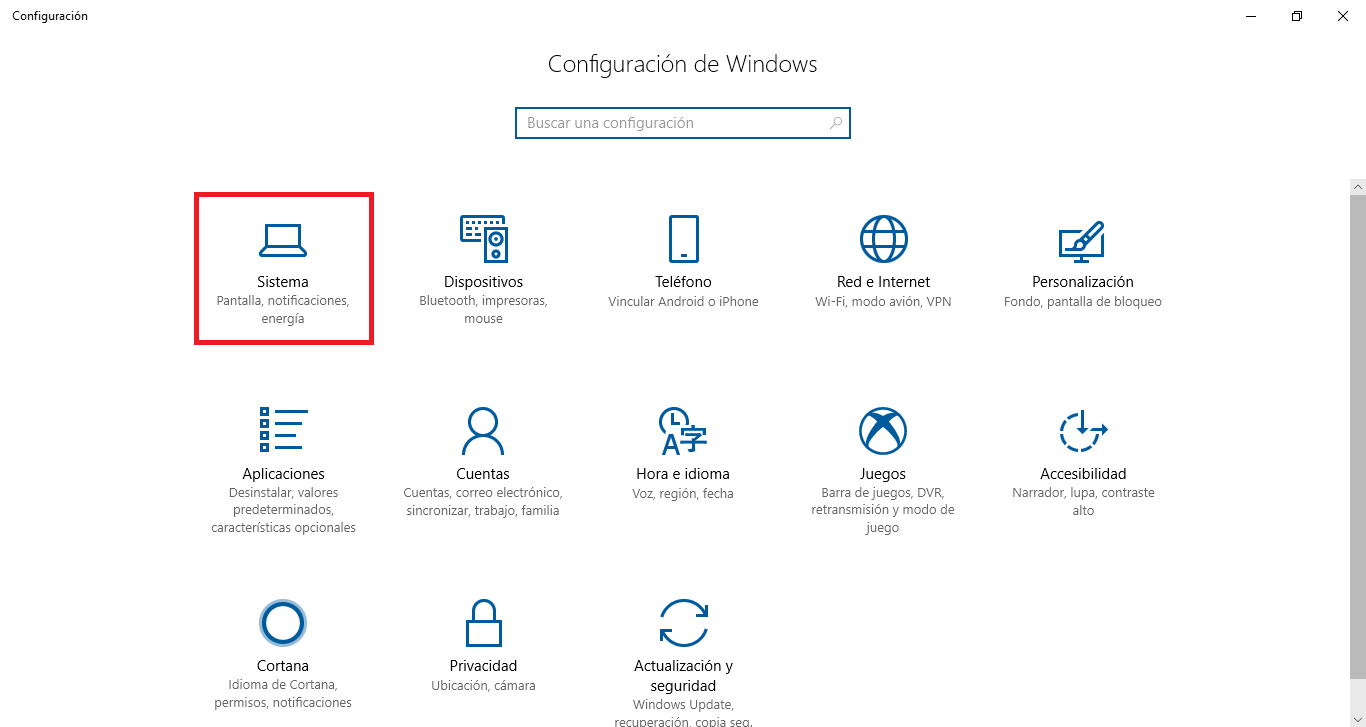Screen dimensions: 1366x727
Task: Click 'Windows Update, recuperación' description
Action: tap(683, 713)
